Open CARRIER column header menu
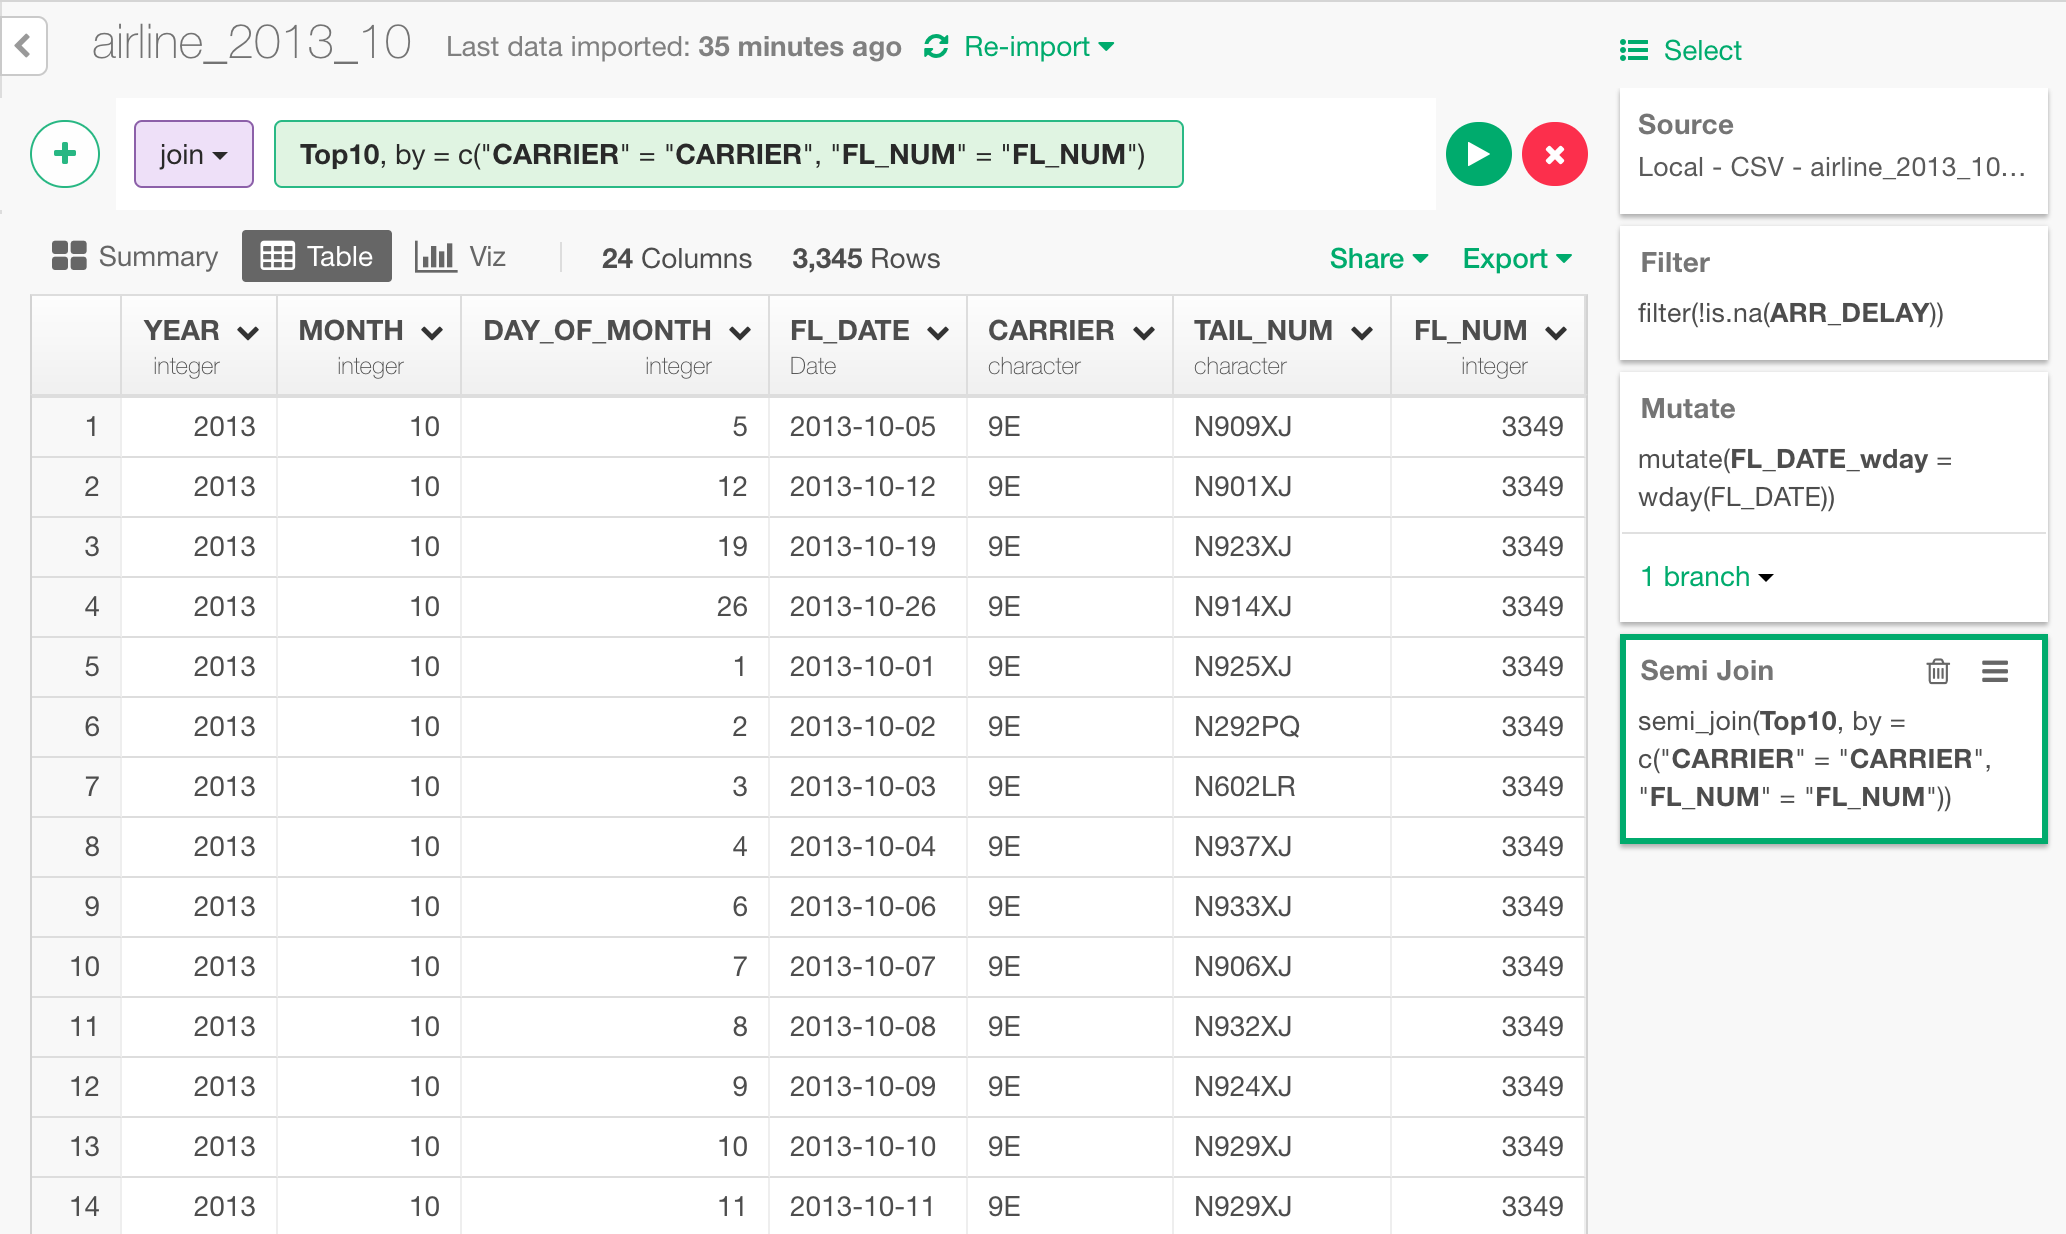The width and height of the screenshot is (2066, 1234). tap(1145, 333)
